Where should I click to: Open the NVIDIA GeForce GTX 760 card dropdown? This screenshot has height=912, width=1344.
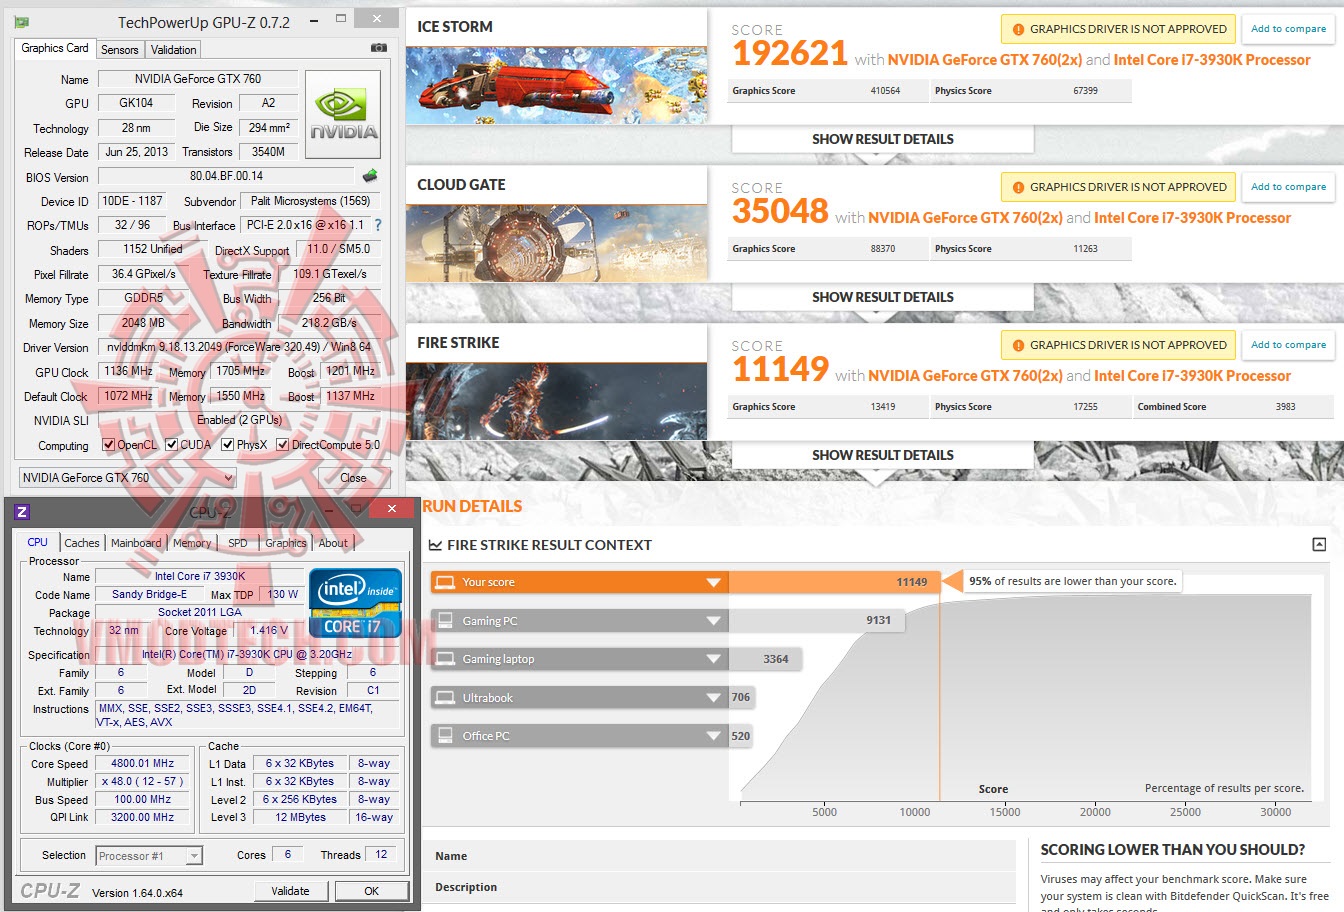[x=128, y=478]
